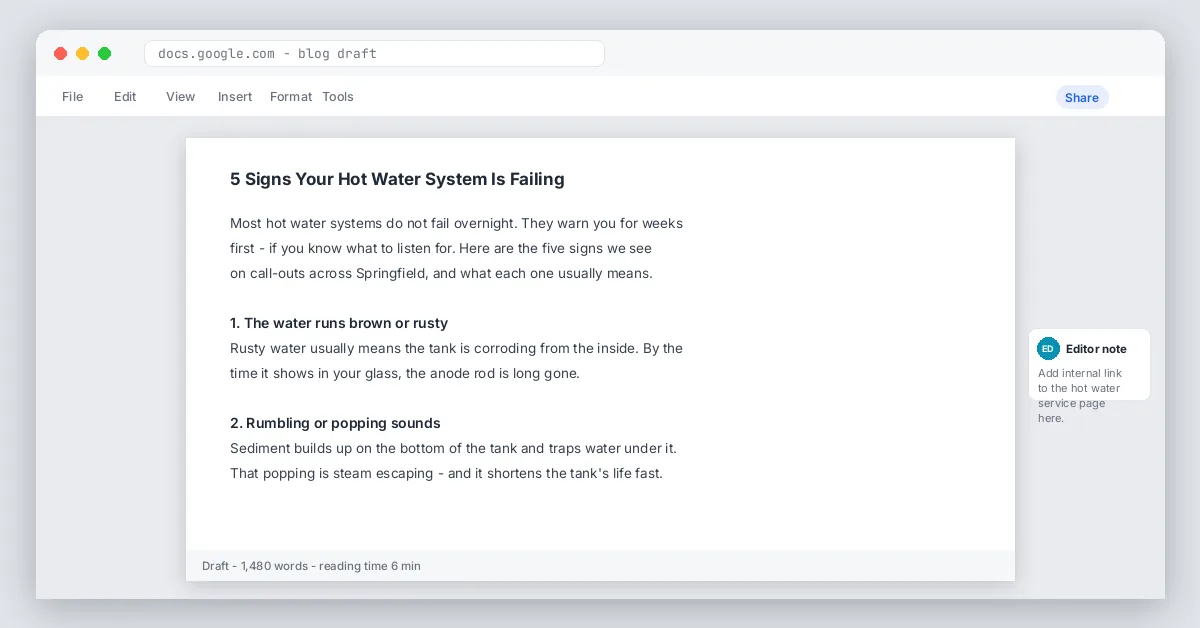Open the Tools menu

[x=338, y=97]
